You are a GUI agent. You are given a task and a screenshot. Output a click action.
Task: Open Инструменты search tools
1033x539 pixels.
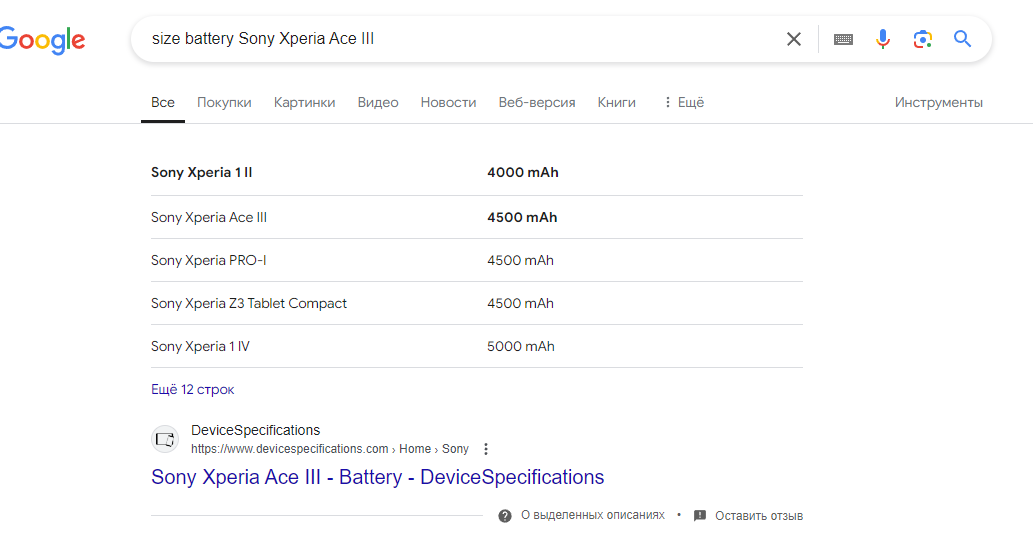[939, 102]
